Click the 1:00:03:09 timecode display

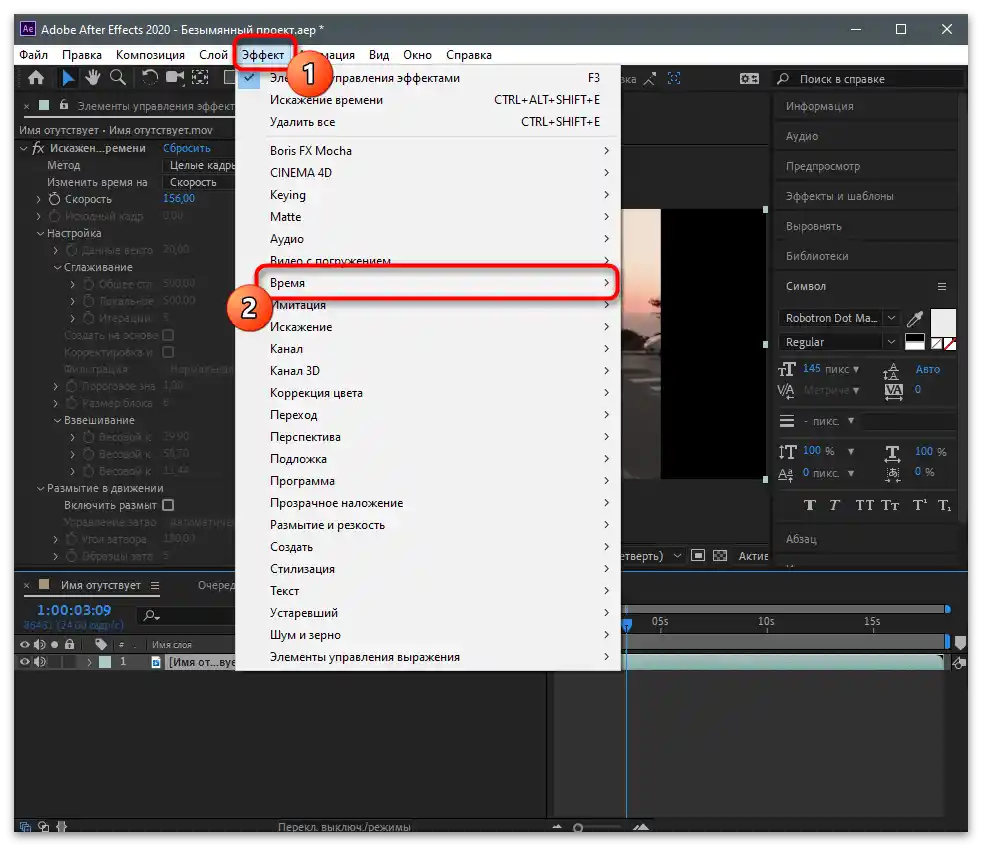coord(74,610)
